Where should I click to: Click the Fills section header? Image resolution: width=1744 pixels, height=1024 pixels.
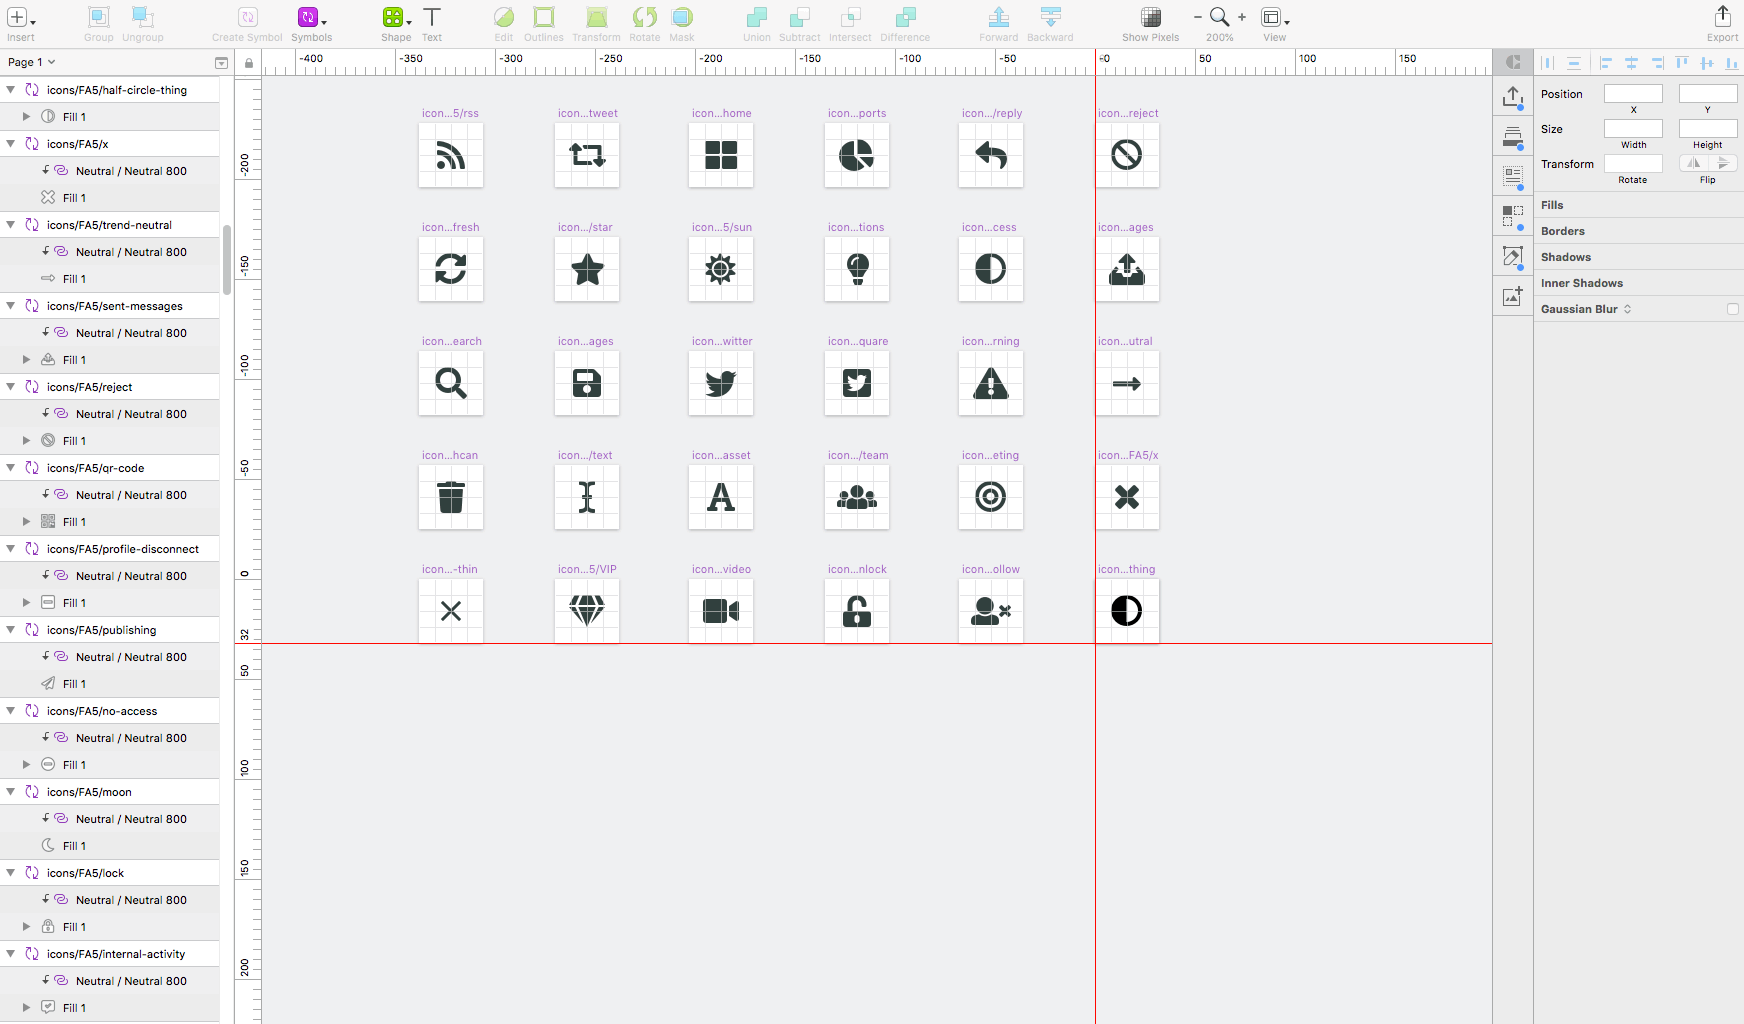click(x=1639, y=205)
